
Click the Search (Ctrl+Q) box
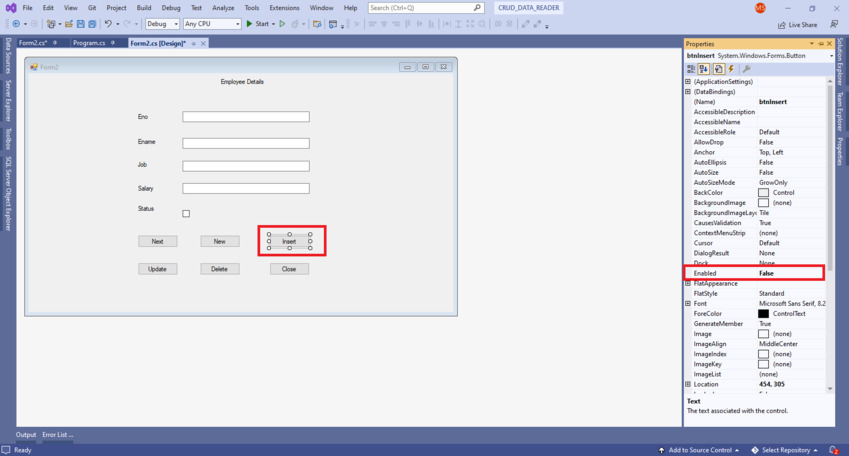(426, 8)
